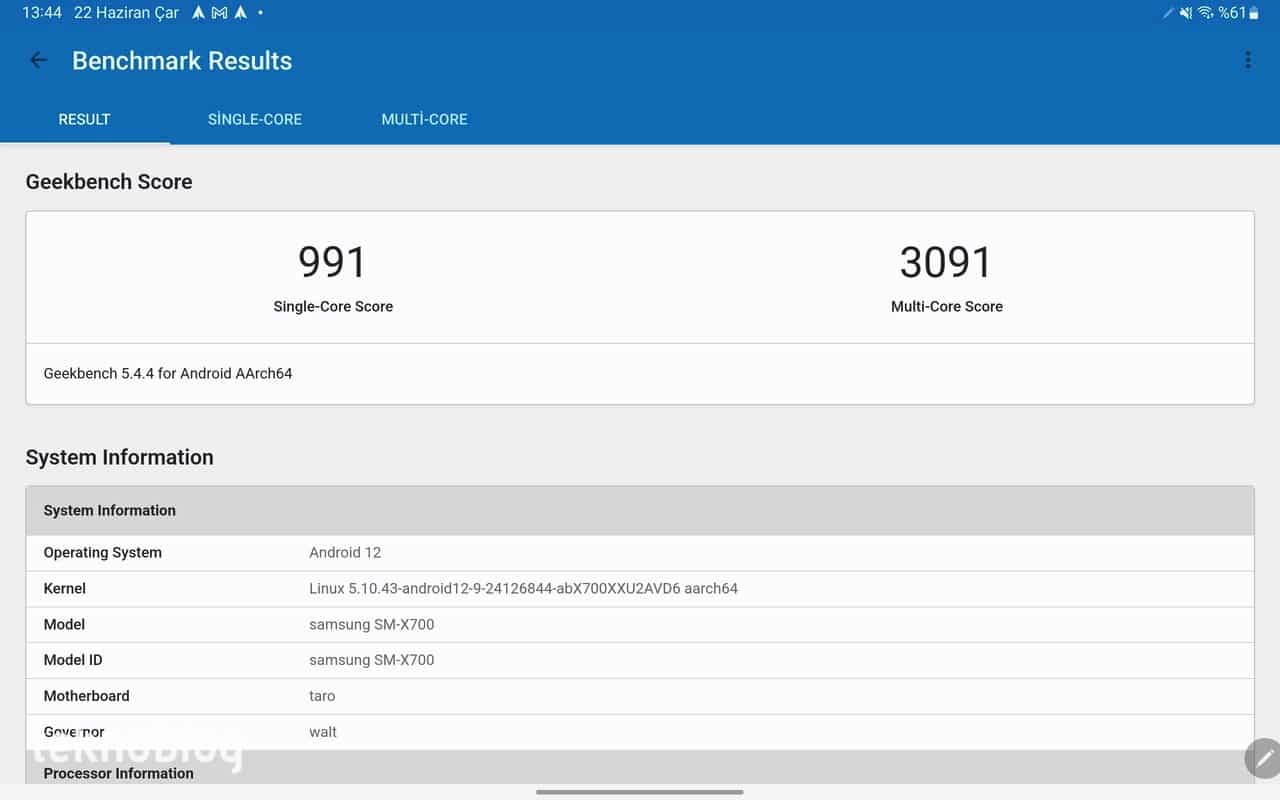
Task: Tap the 13:44 clock in status bar
Action: [42, 13]
